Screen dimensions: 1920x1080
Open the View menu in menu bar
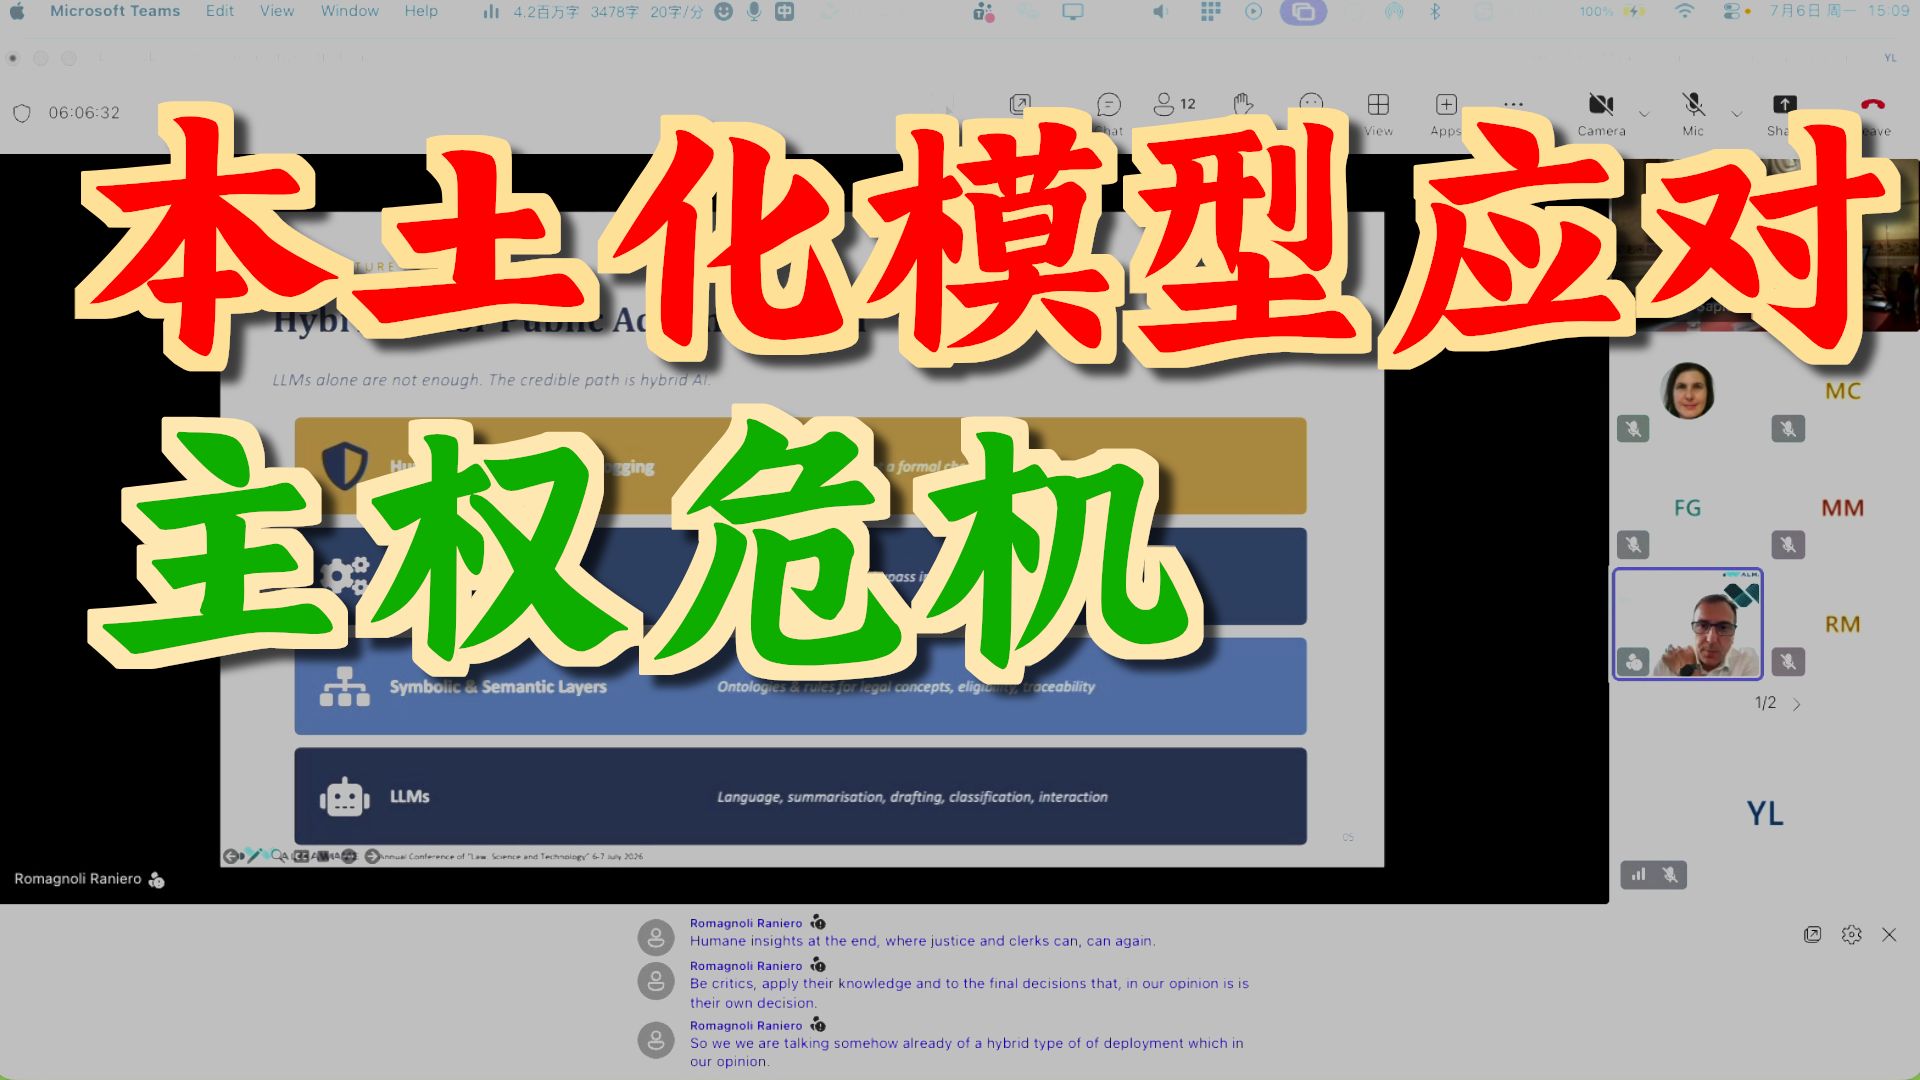coord(277,11)
